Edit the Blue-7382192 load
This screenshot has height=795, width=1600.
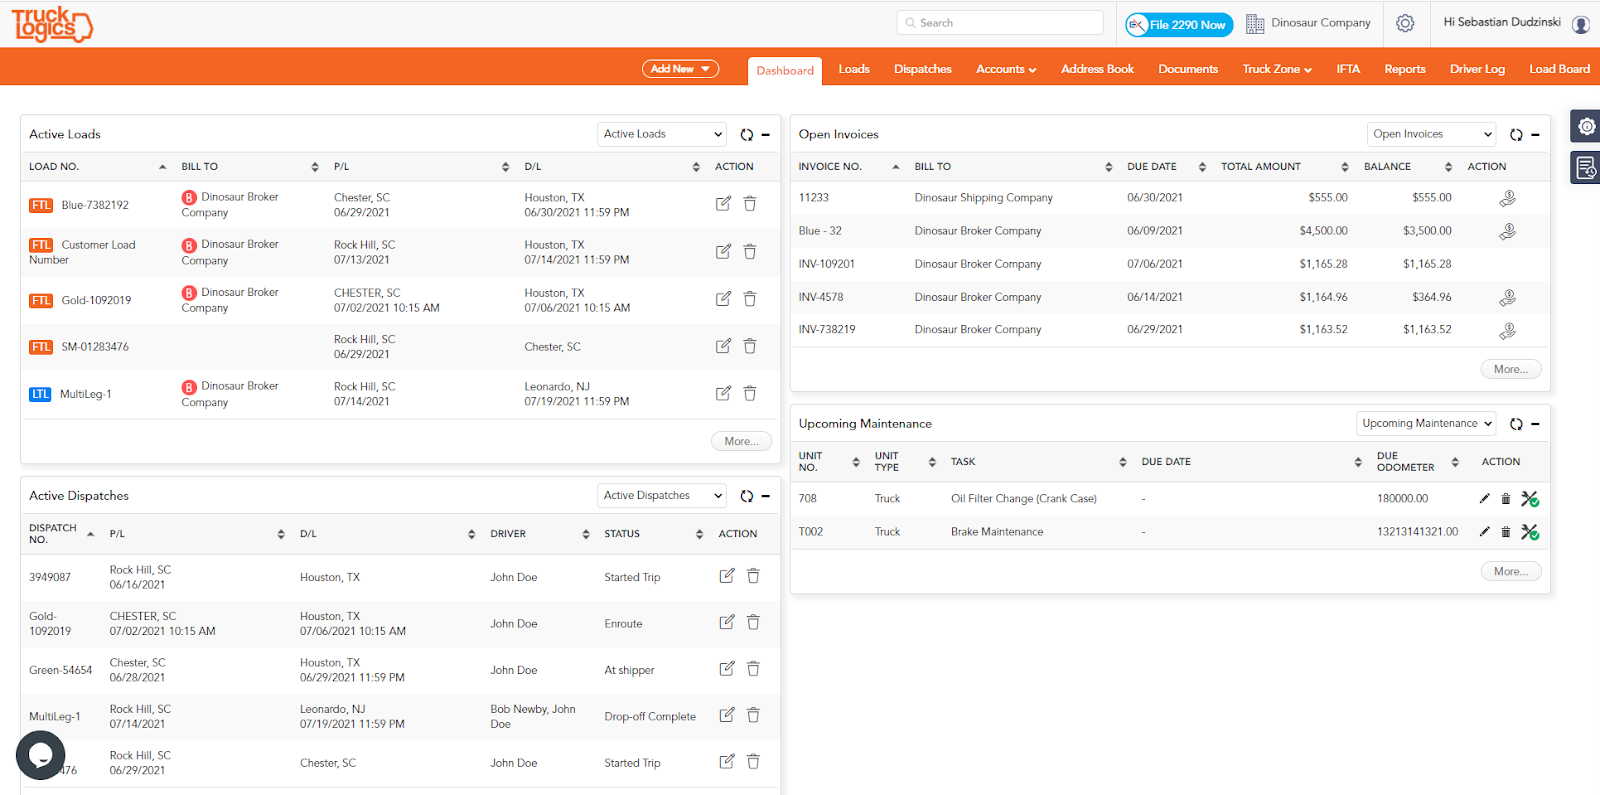pos(723,204)
